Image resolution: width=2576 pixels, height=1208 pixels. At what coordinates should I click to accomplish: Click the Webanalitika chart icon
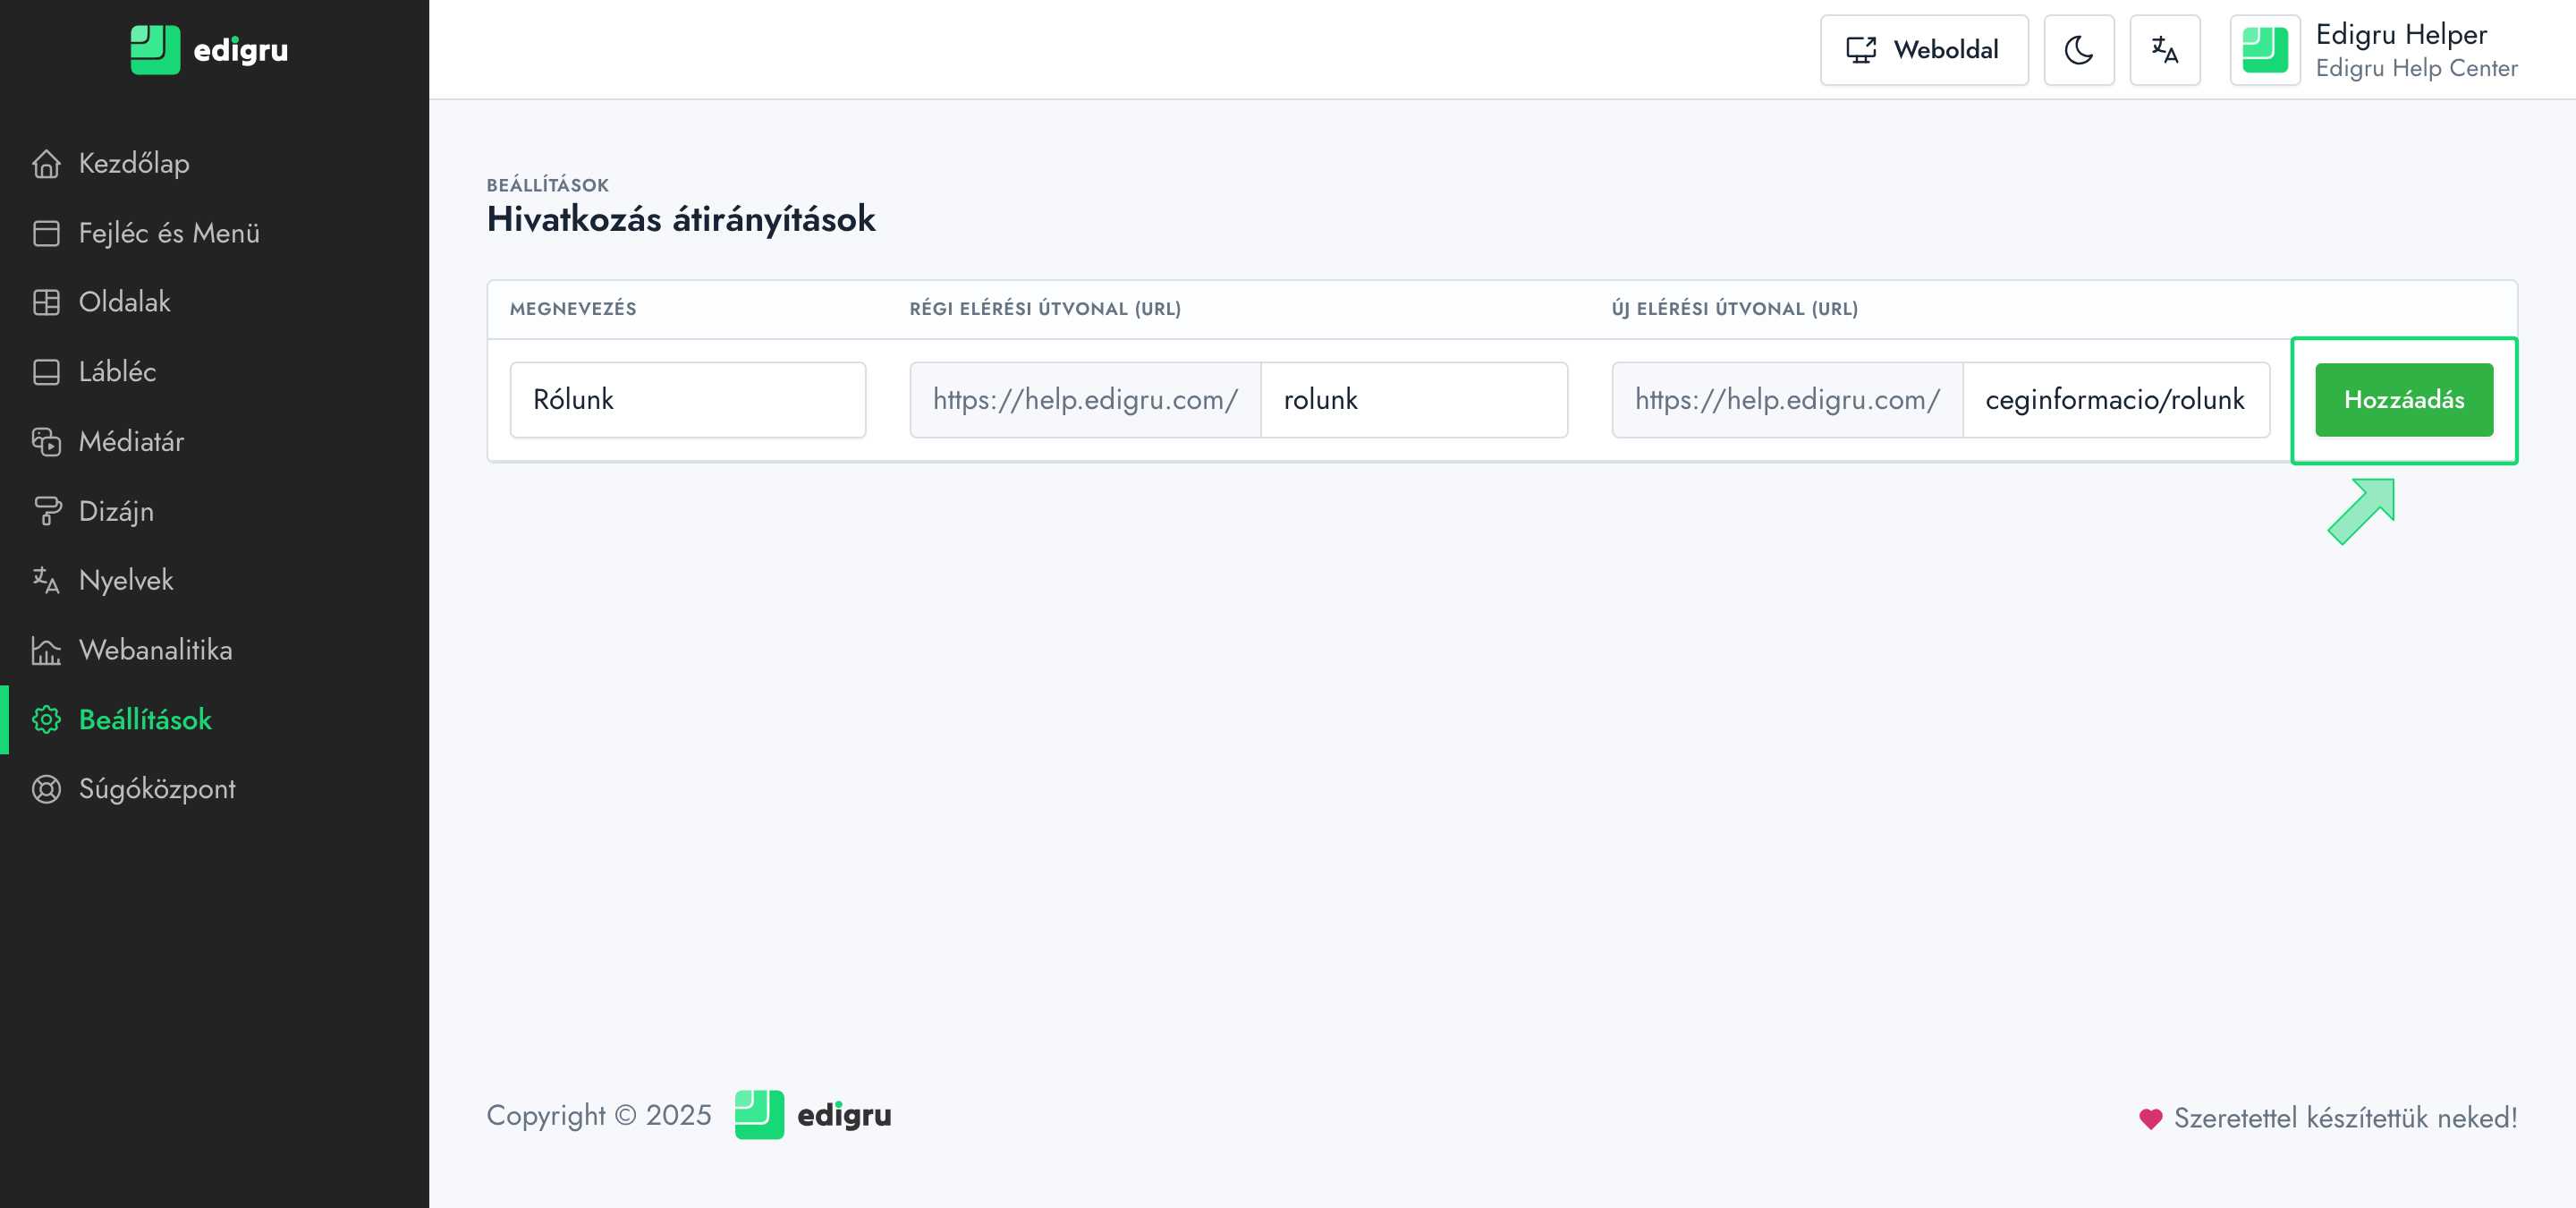point(46,650)
